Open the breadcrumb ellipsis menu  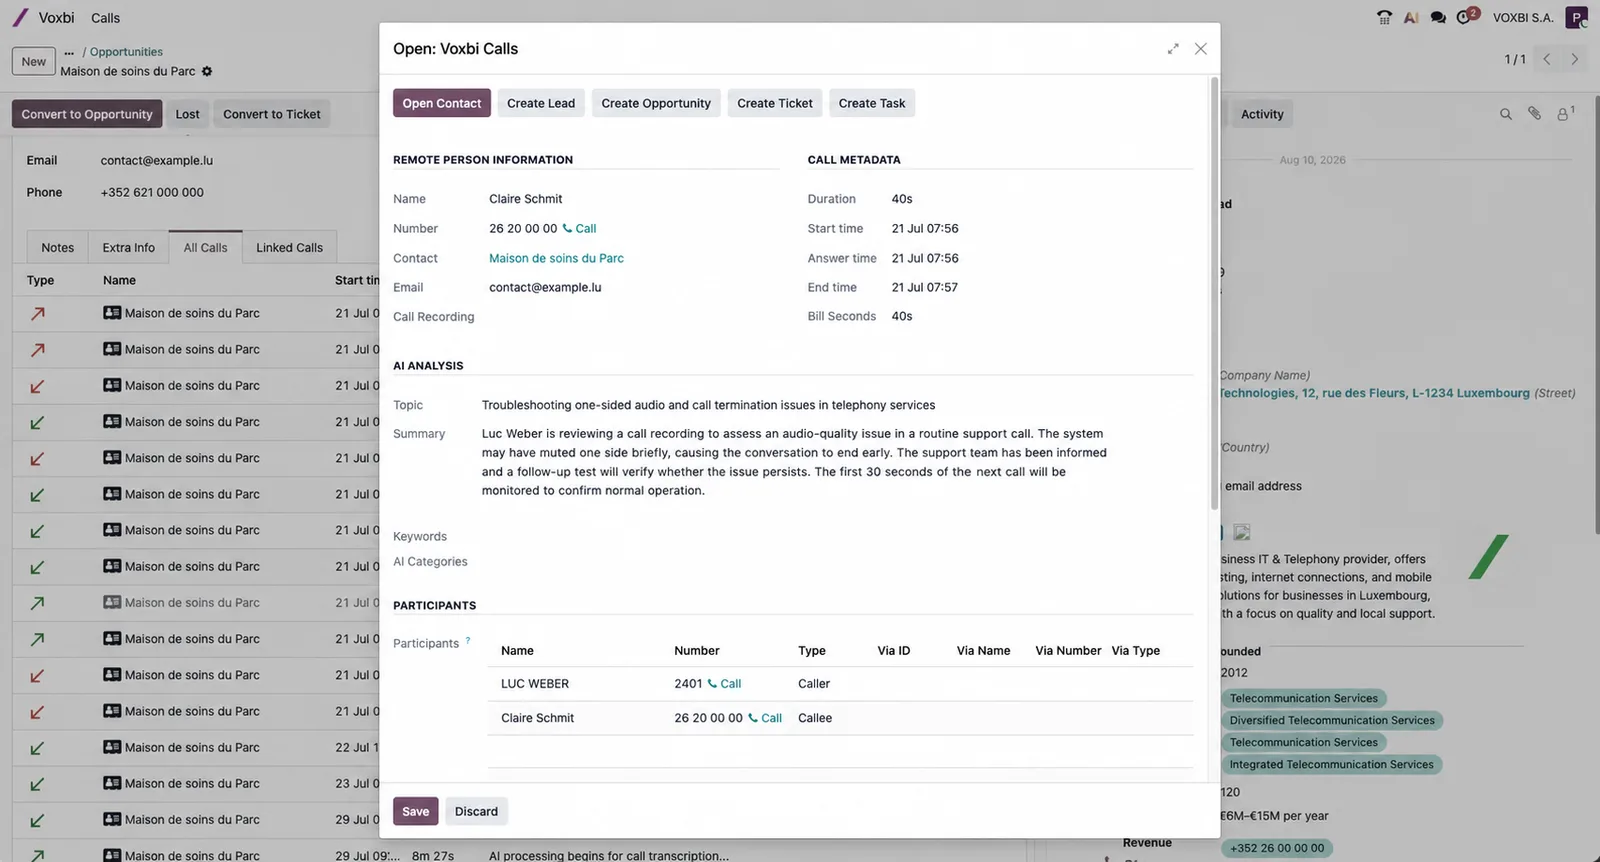point(69,52)
